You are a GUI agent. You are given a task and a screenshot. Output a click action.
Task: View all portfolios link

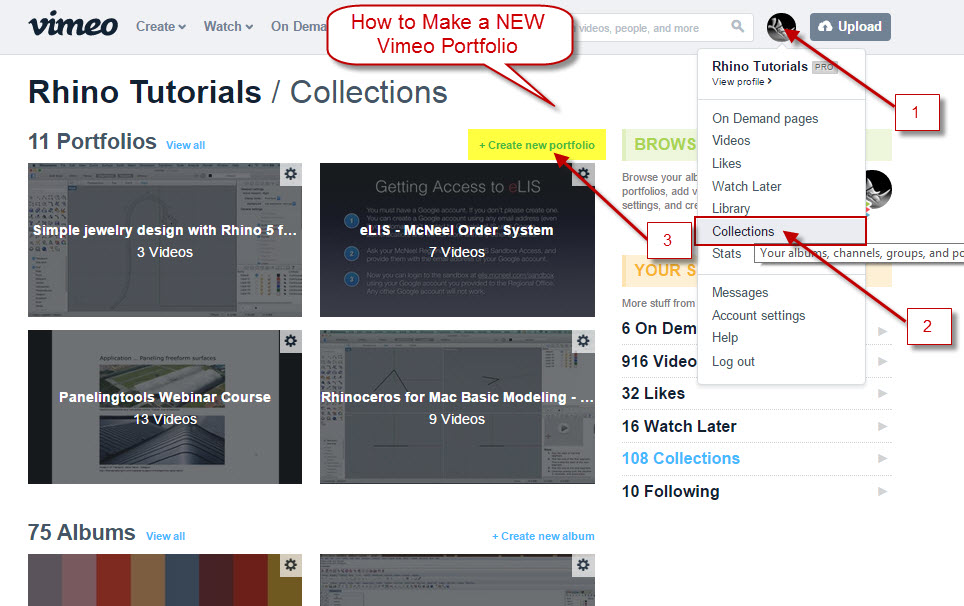(x=186, y=145)
